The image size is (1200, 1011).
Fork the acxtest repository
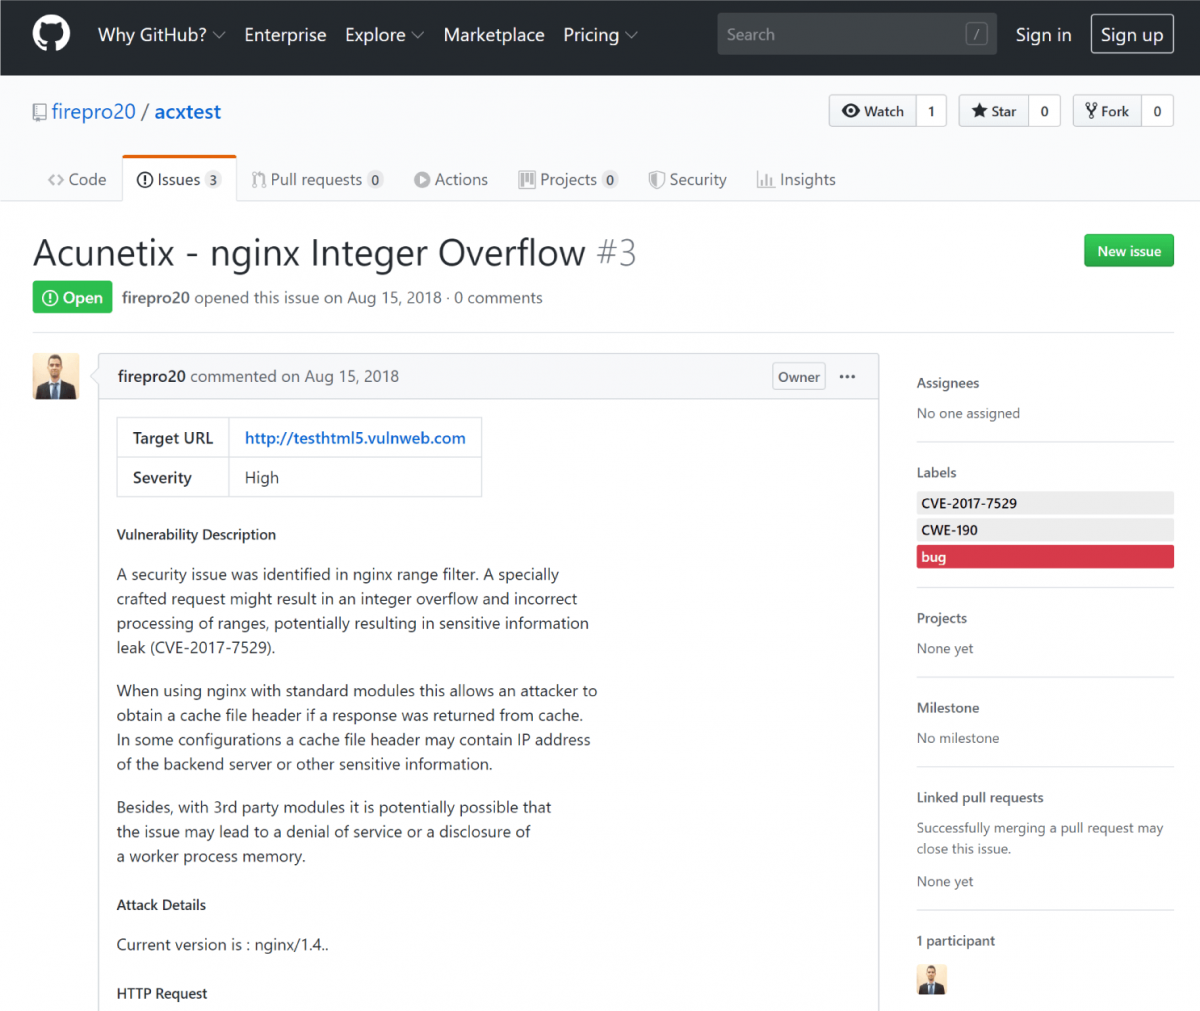point(1107,111)
